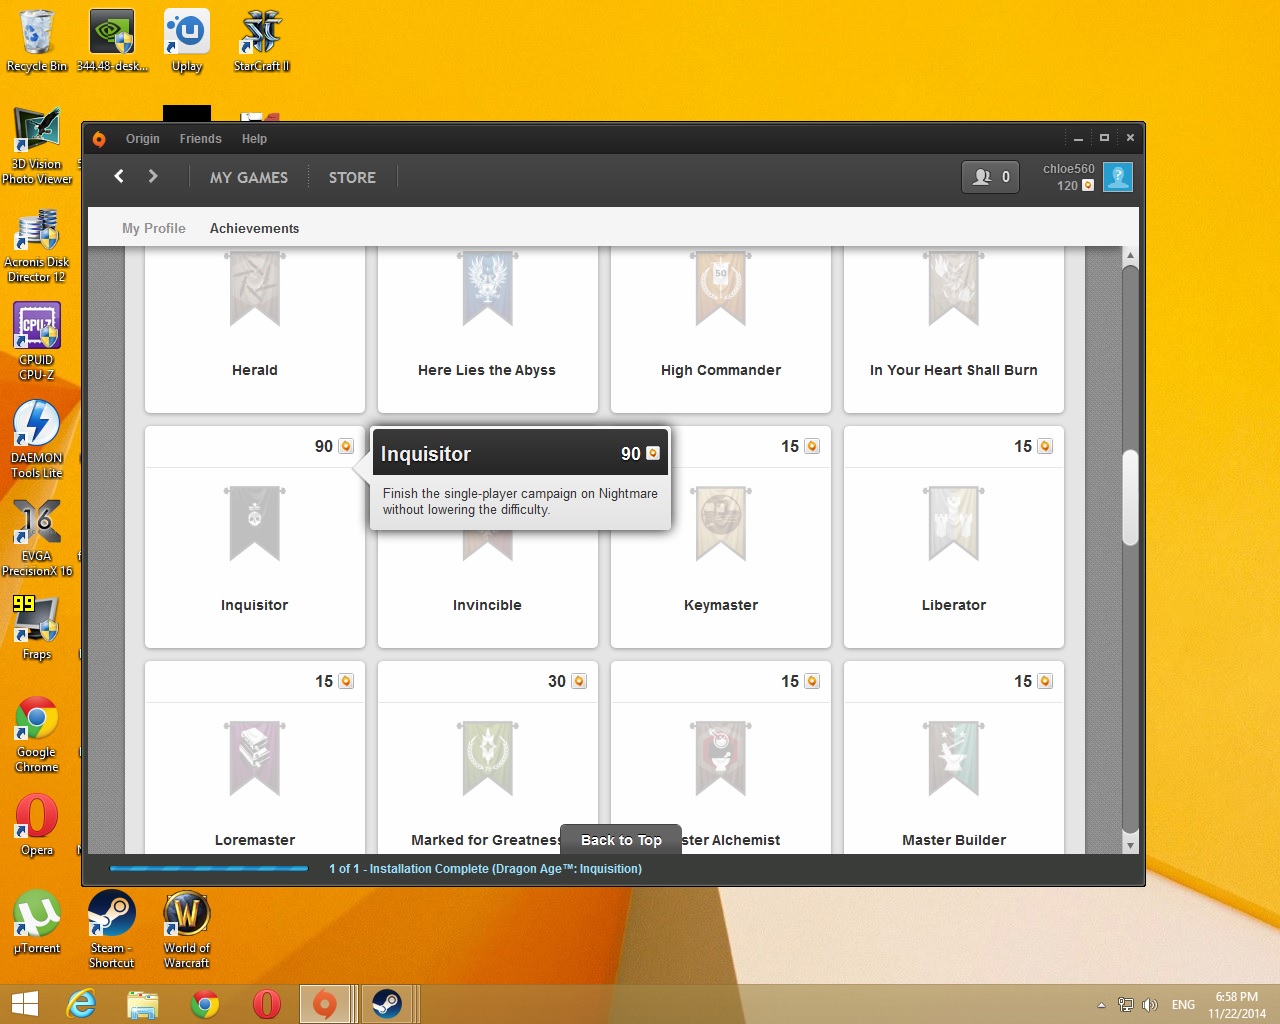
Task: Go back with the left arrow
Action: tap(119, 176)
